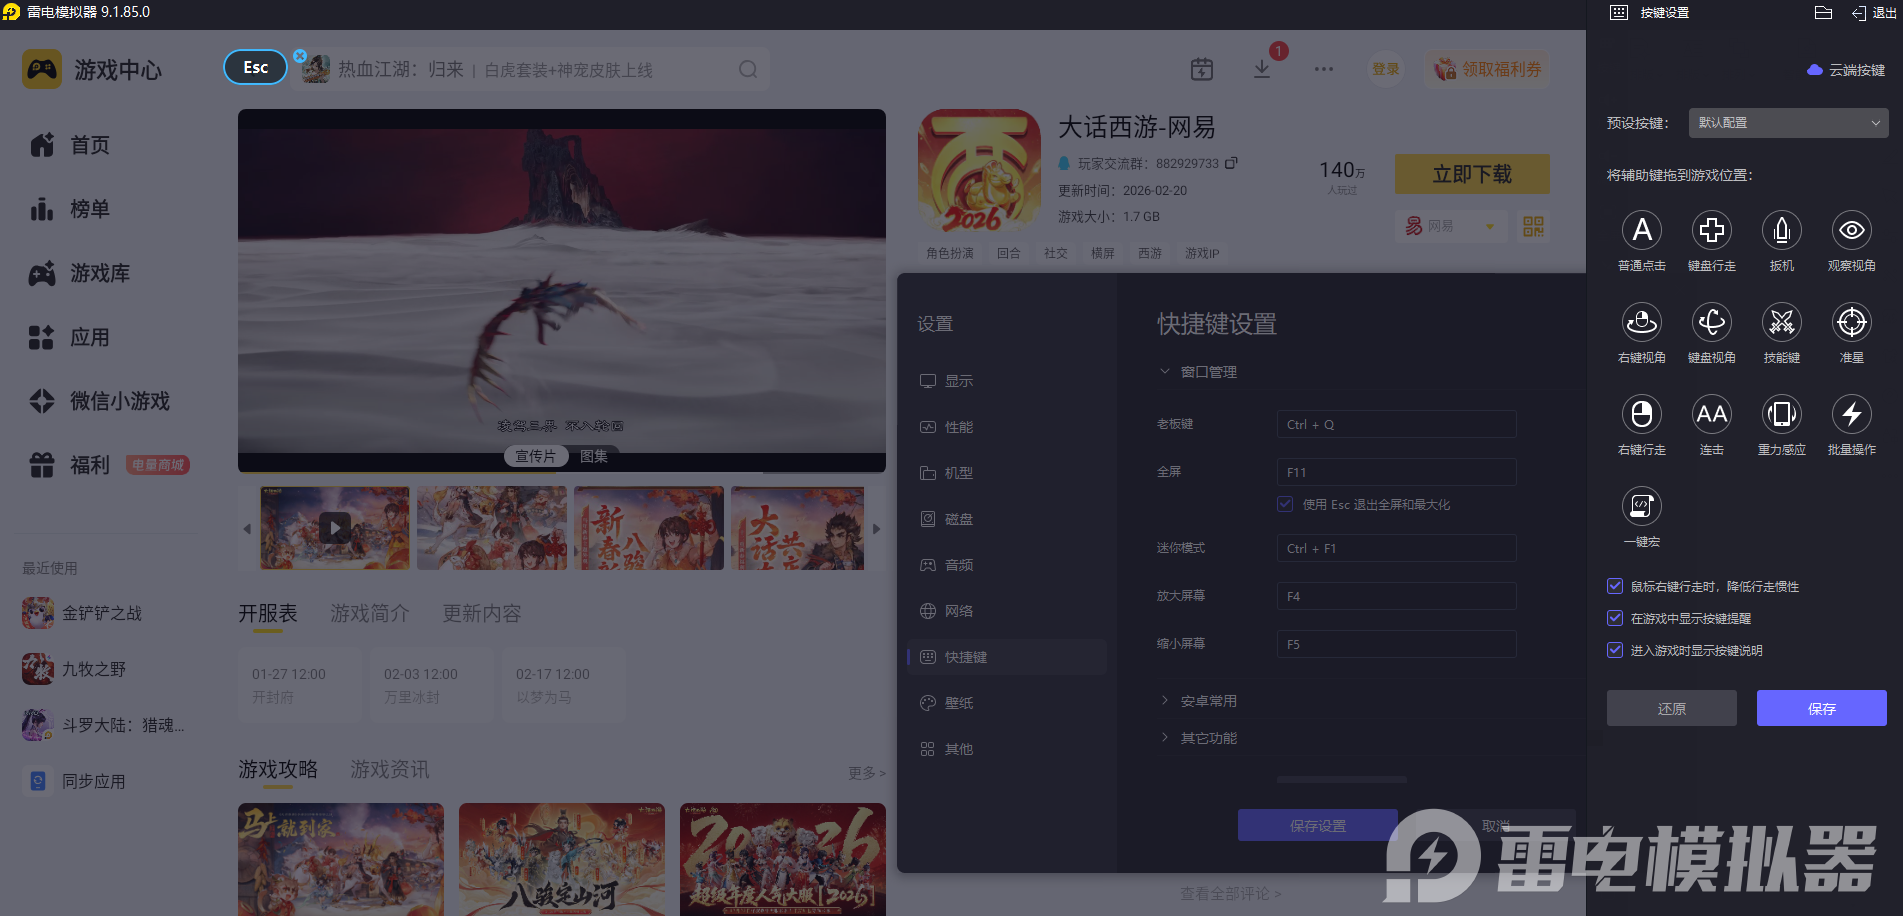Open the calendar check-in icon
Image resolution: width=1903 pixels, height=916 pixels.
coord(1202,69)
